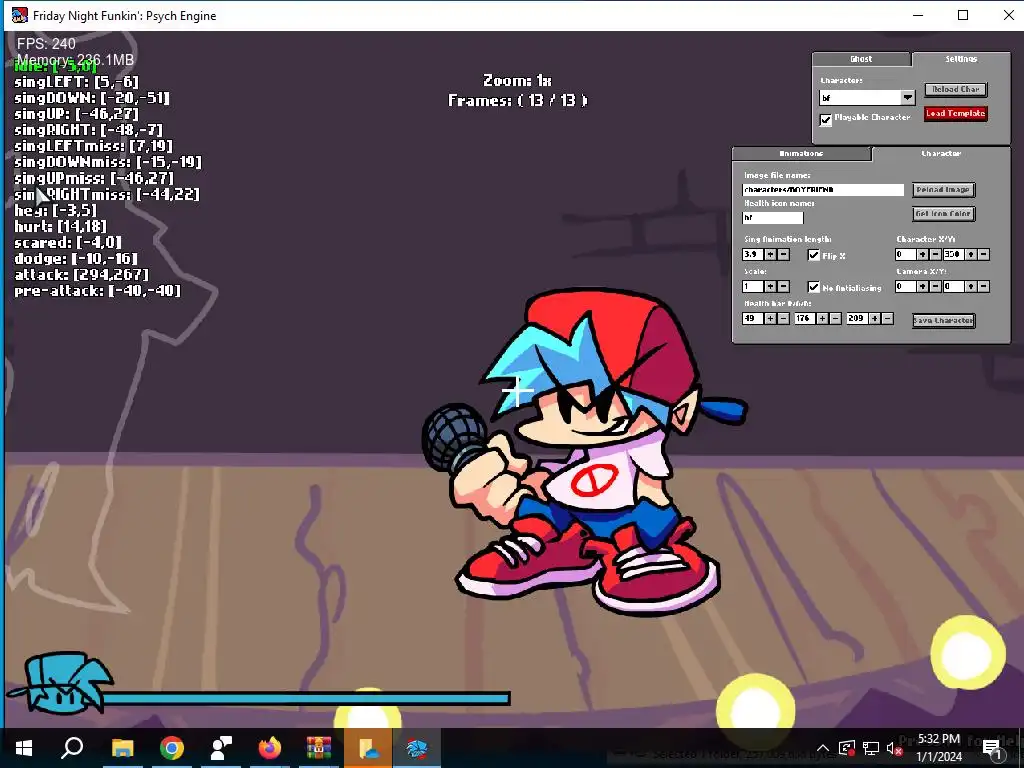The image size is (1024, 768).
Task: Click the singDOWNmiss: [-15,-19] text
Action: tap(108, 162)
